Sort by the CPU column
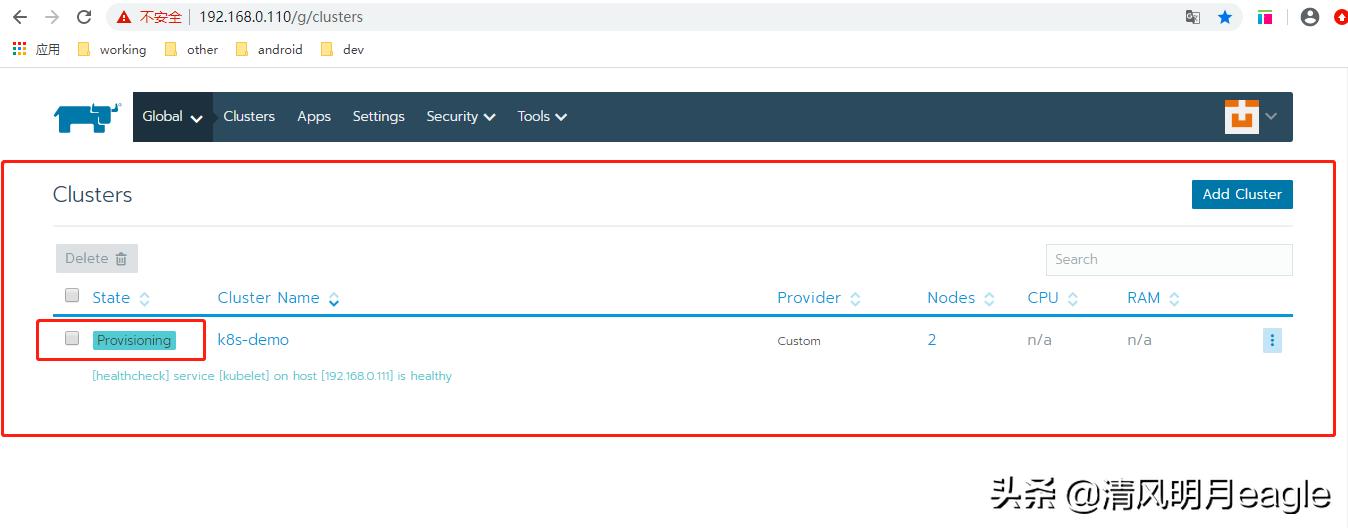 point(1053,298)
